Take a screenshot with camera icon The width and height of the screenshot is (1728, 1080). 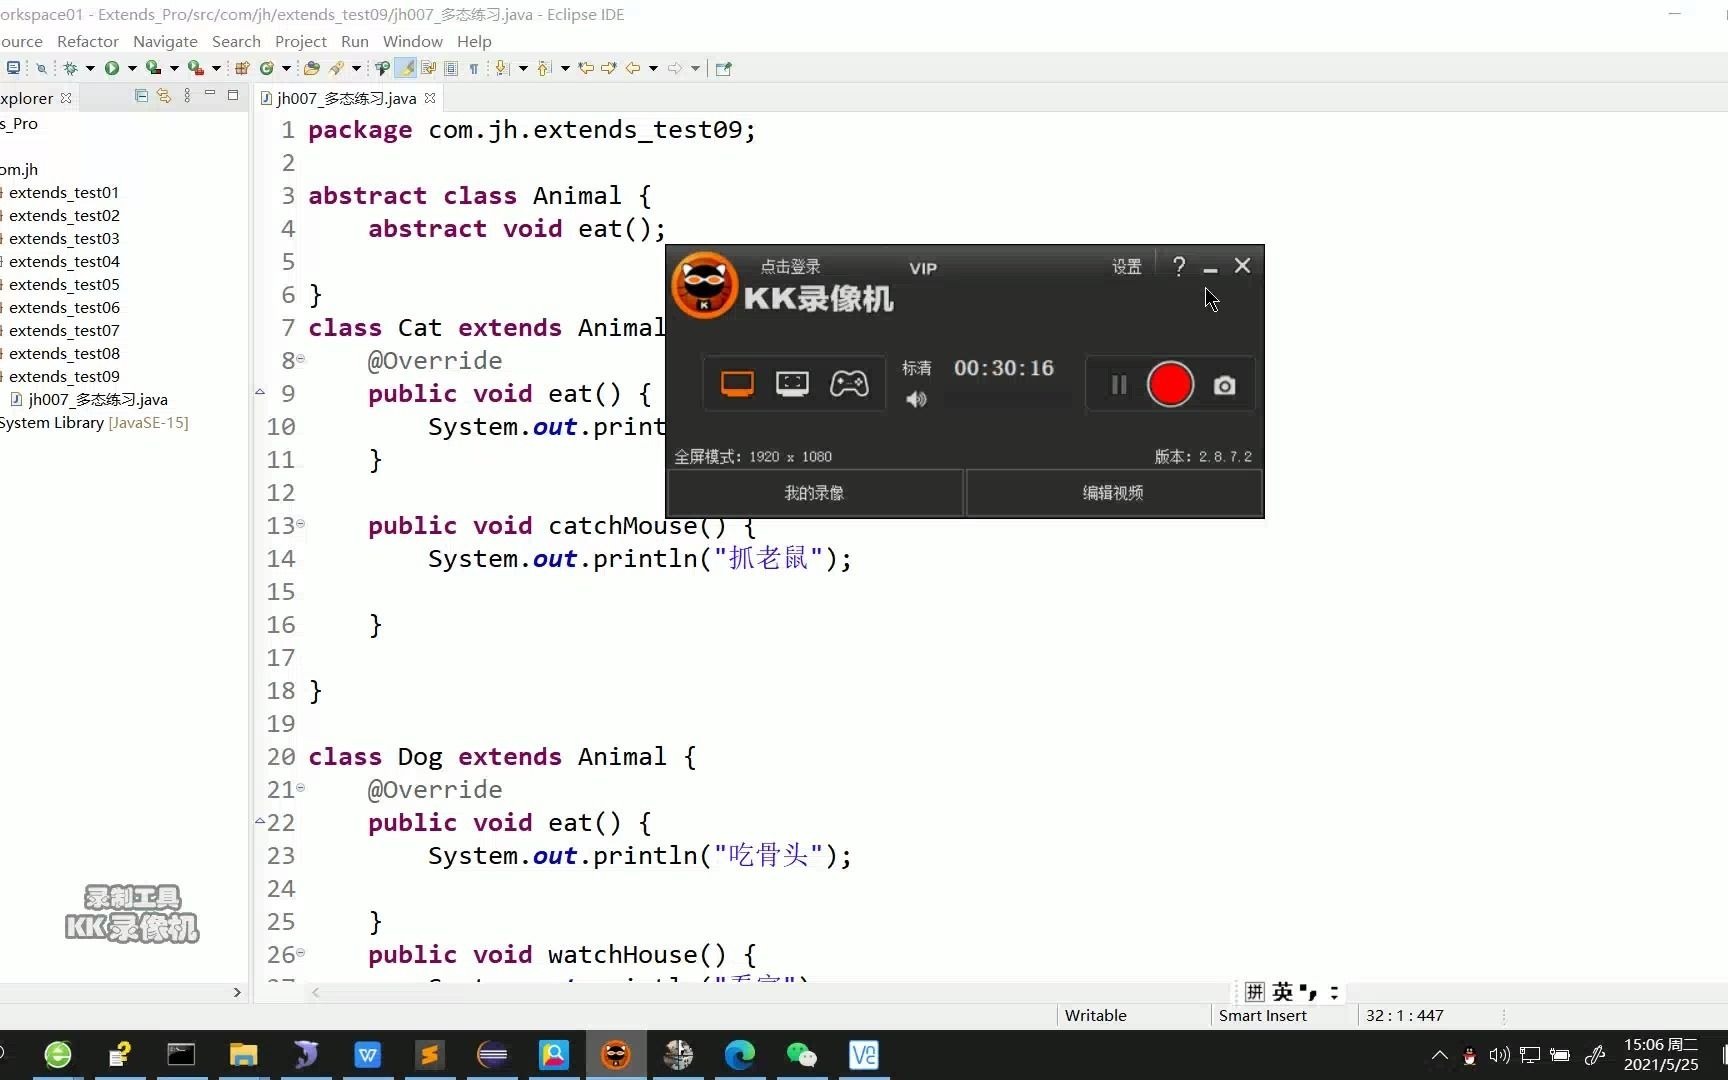1224,385
